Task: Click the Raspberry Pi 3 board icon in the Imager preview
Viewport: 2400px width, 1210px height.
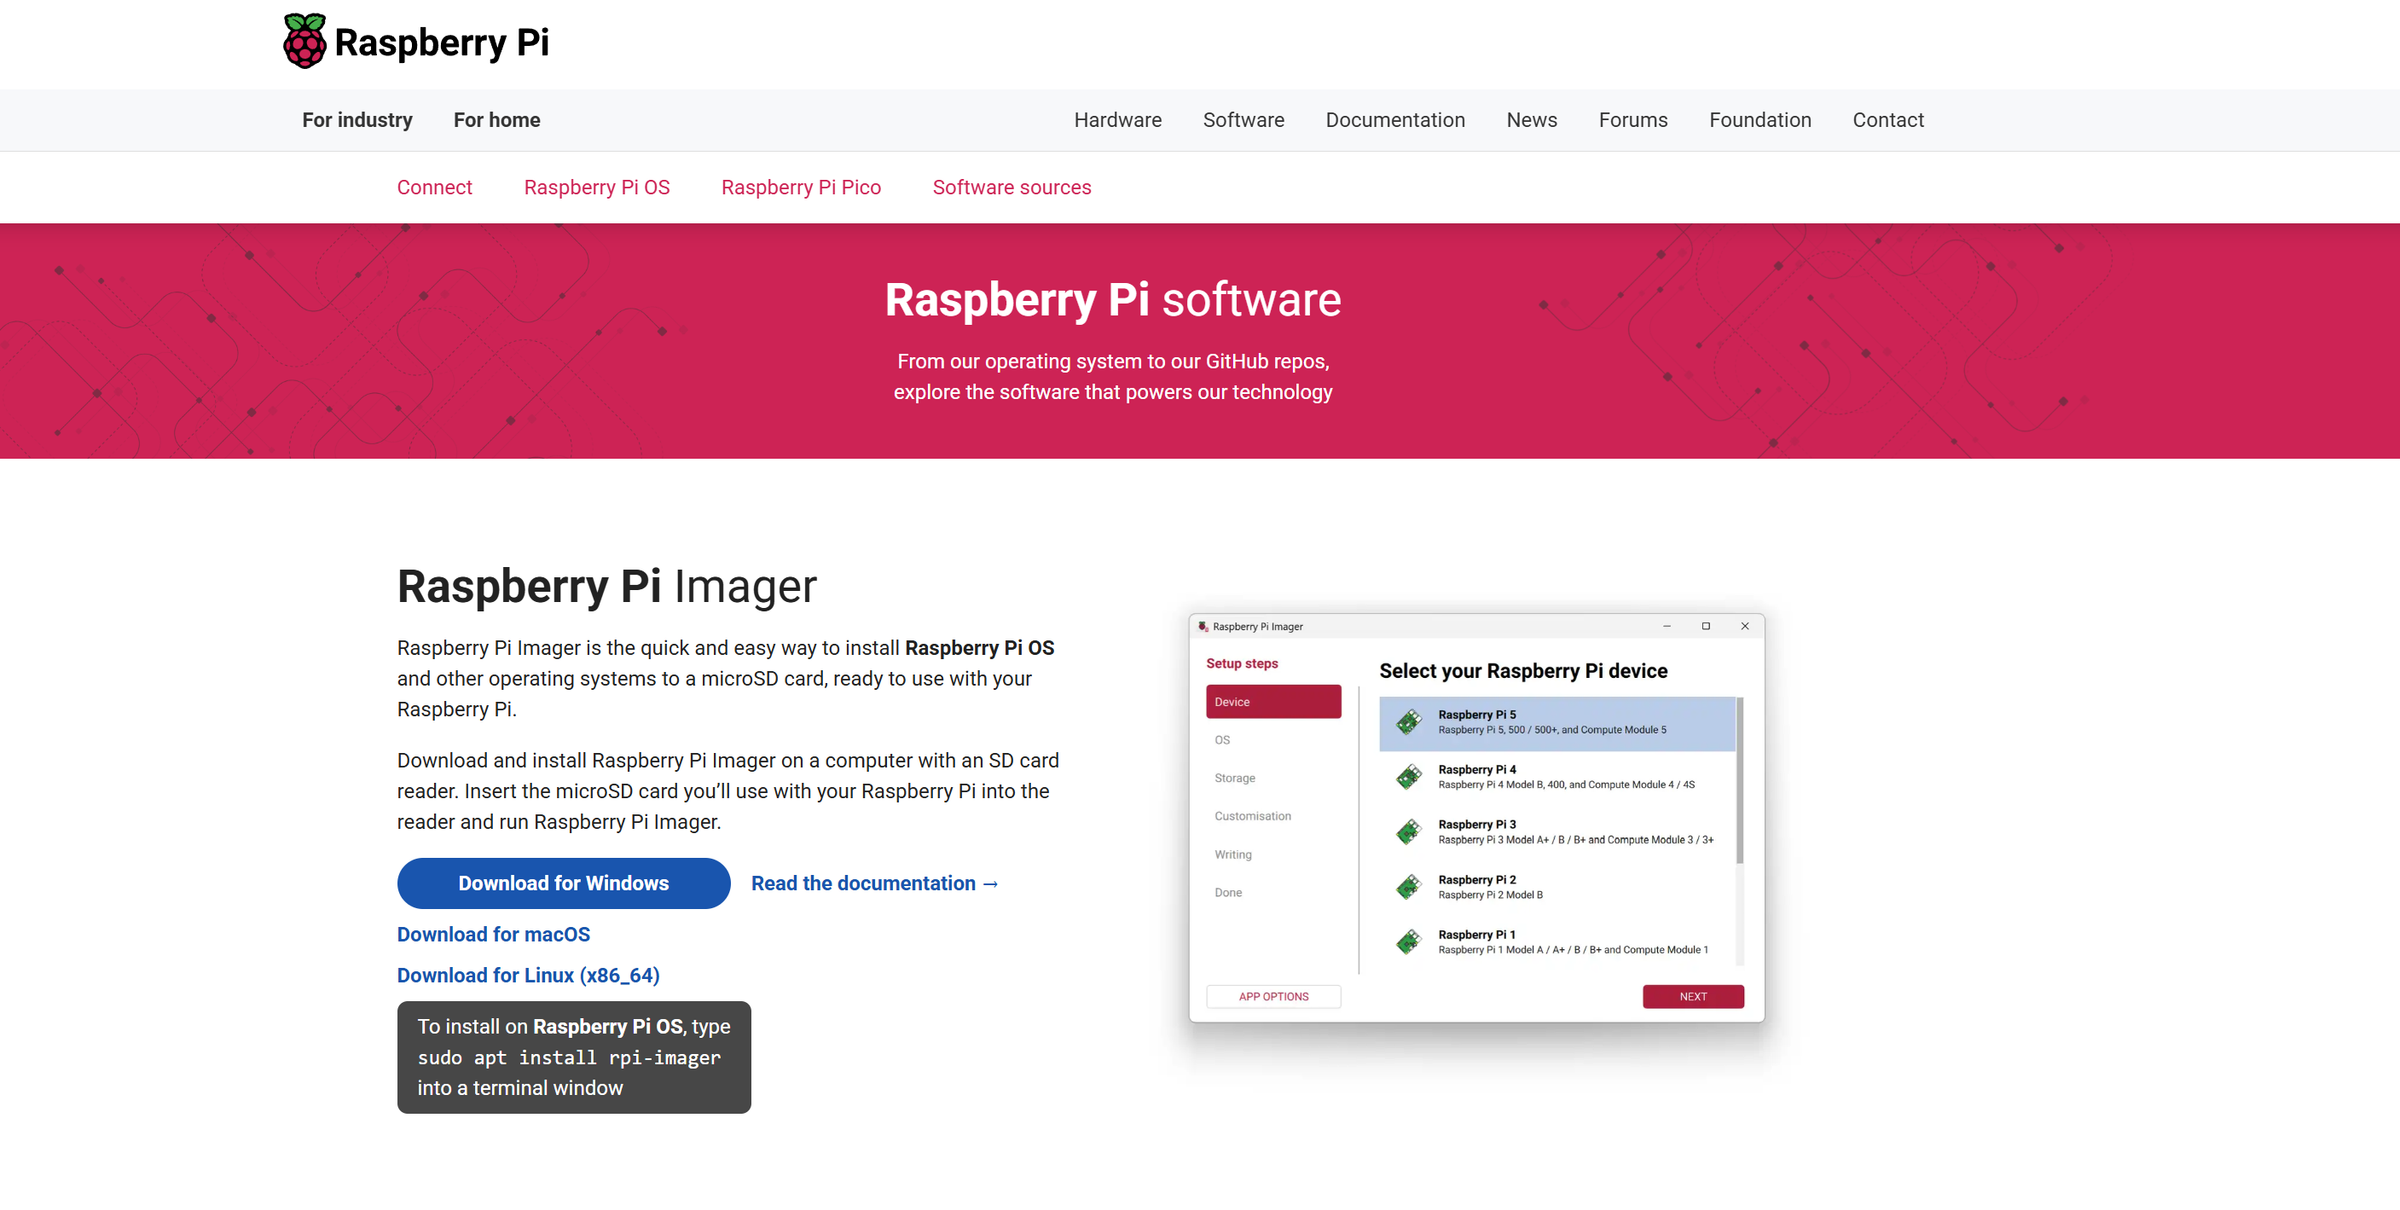Action: coord(1409,832)
